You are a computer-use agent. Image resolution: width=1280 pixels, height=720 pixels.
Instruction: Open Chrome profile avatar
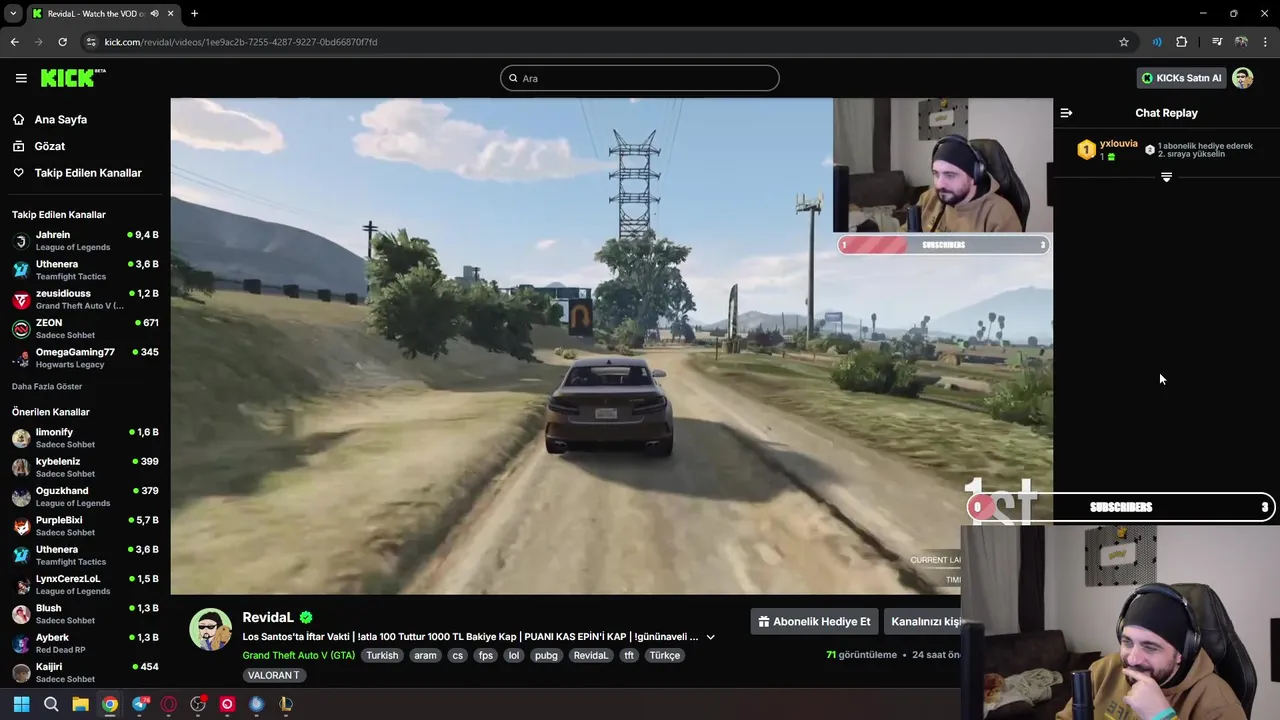coord(1241,42)
